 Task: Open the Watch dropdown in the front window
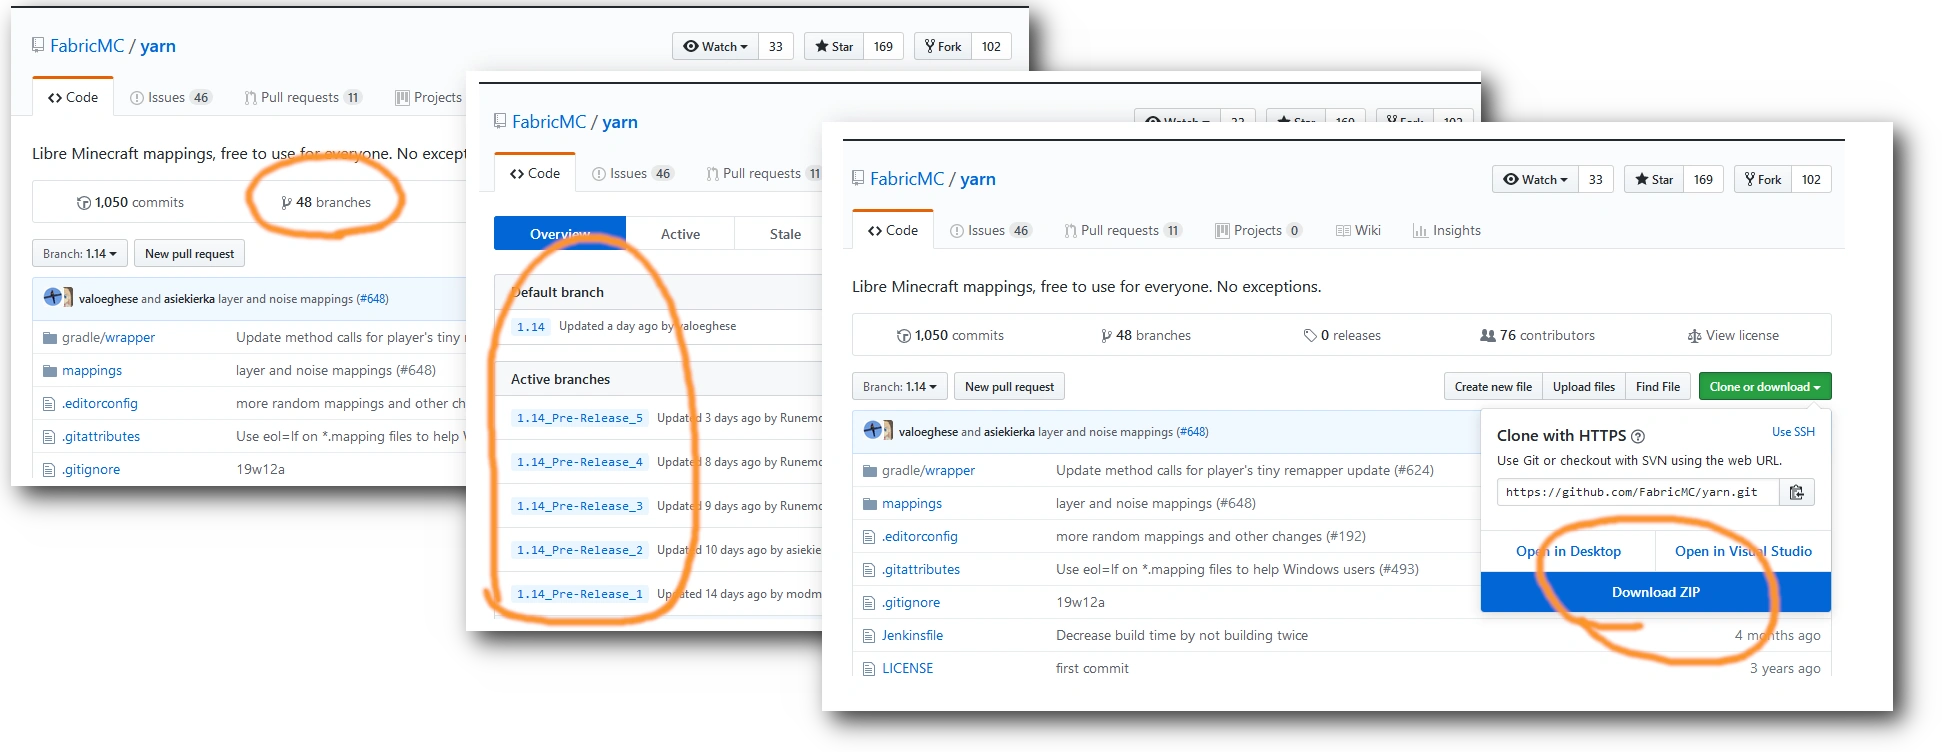click(x=1535, y=180)
